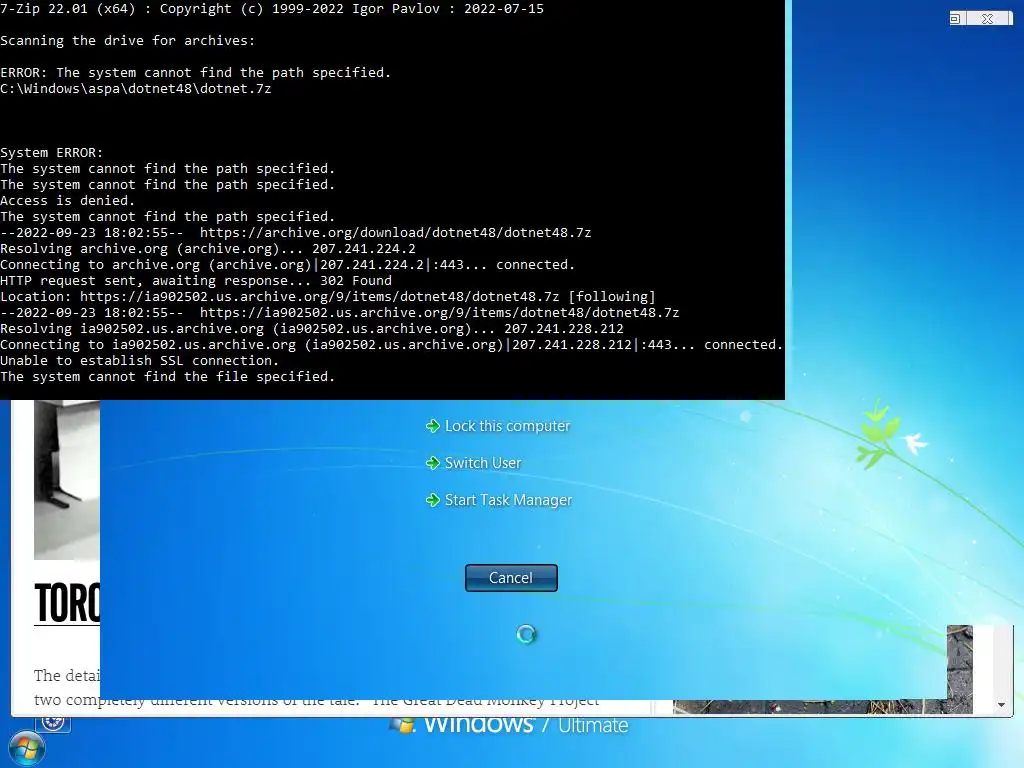The height and width of the screenshot is (768, 1024).
Task: Click 'Unable to establish SSL connection.' line
Action: coord(139,360)
